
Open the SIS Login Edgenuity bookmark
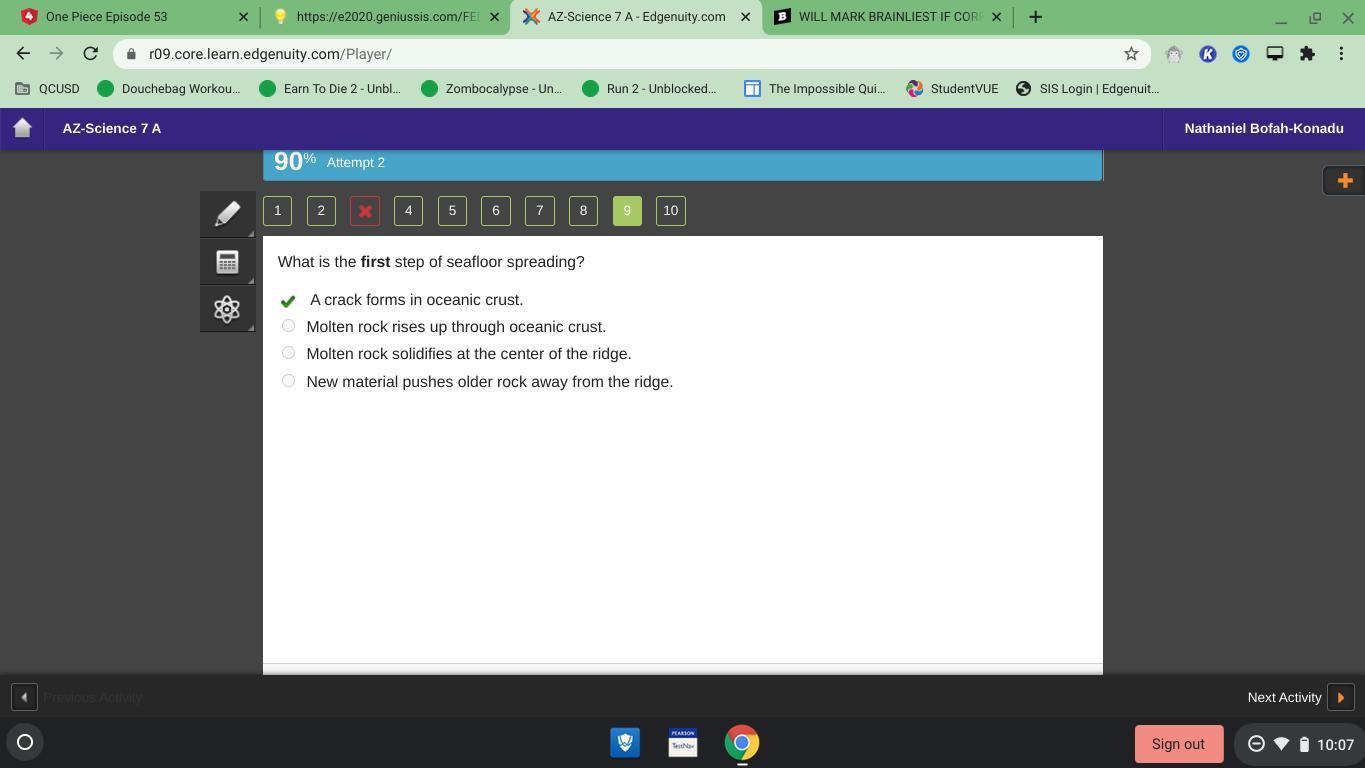(1087, 89)
